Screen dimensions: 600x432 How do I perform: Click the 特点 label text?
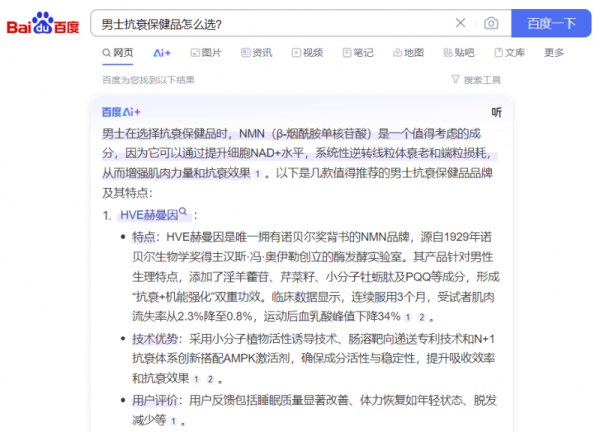[143, 237]
